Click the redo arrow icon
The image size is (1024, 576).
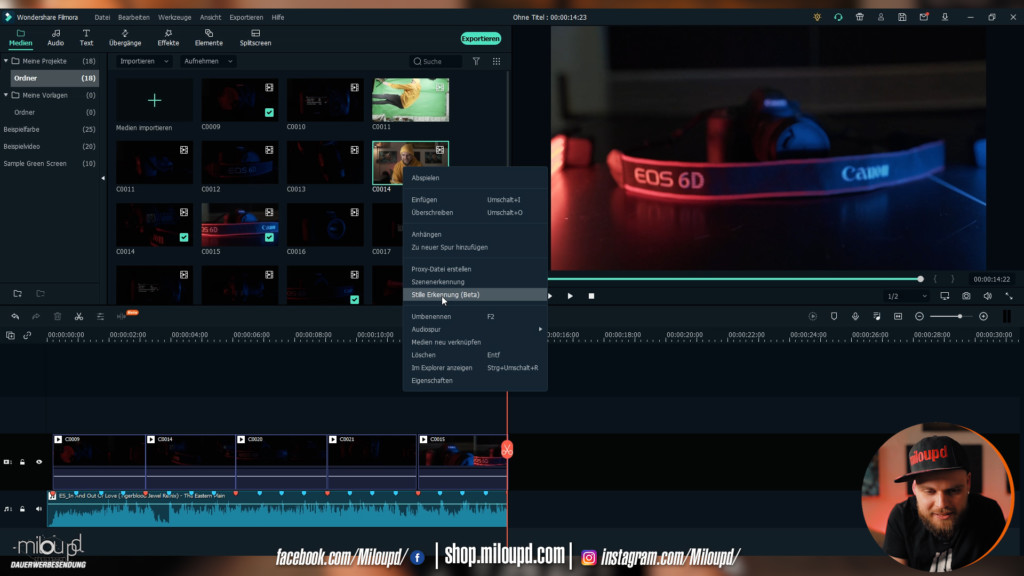(36, 317)
